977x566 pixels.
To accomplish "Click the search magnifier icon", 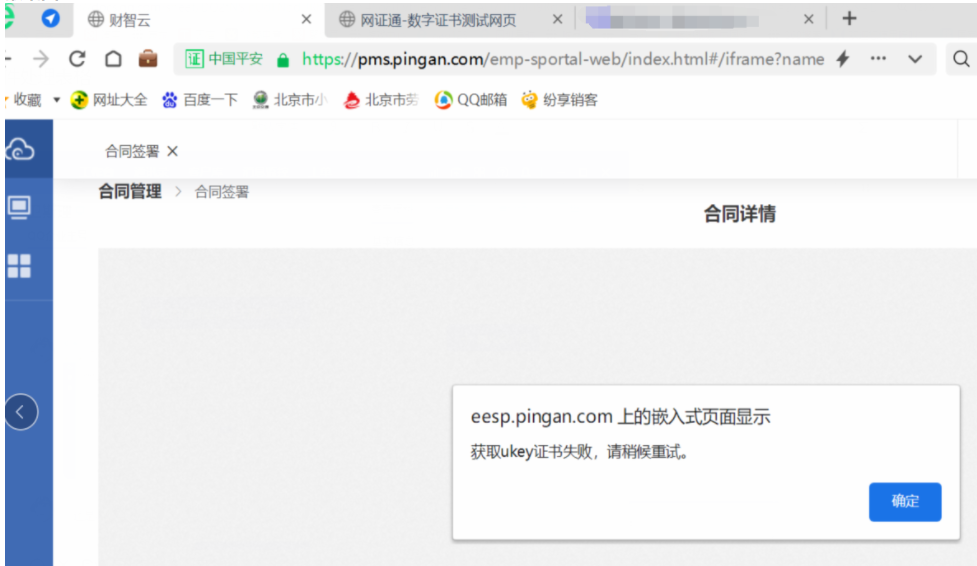I will point(961,59).
